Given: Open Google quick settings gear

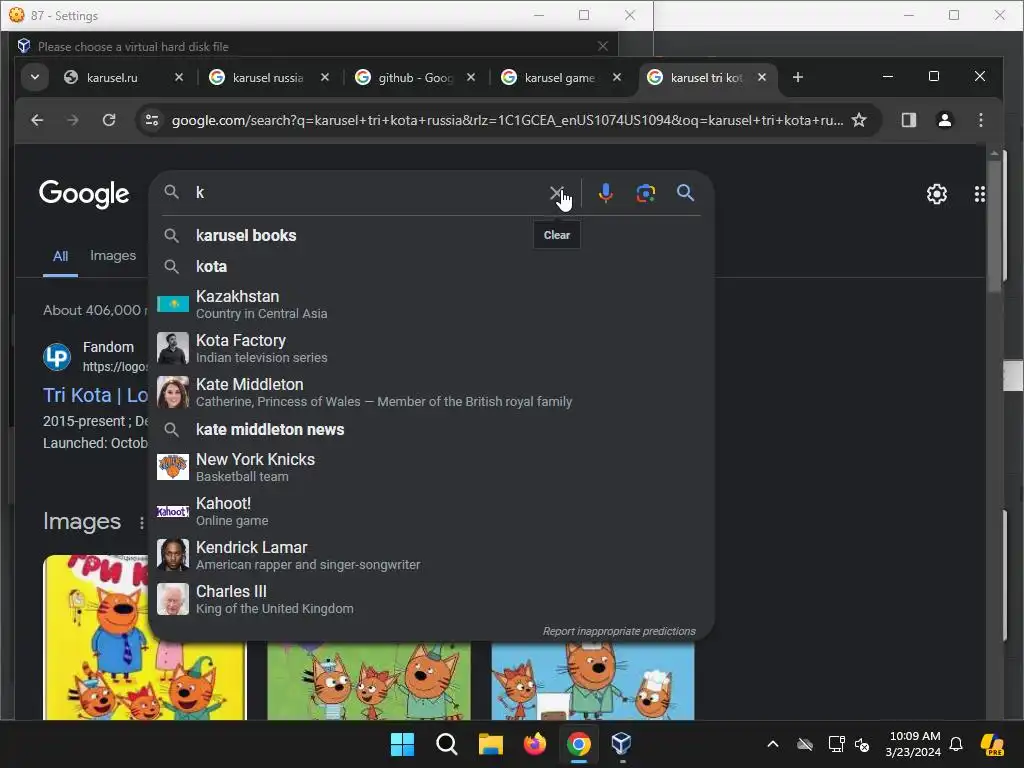Looking at the screenshot, I should (936, 194).
